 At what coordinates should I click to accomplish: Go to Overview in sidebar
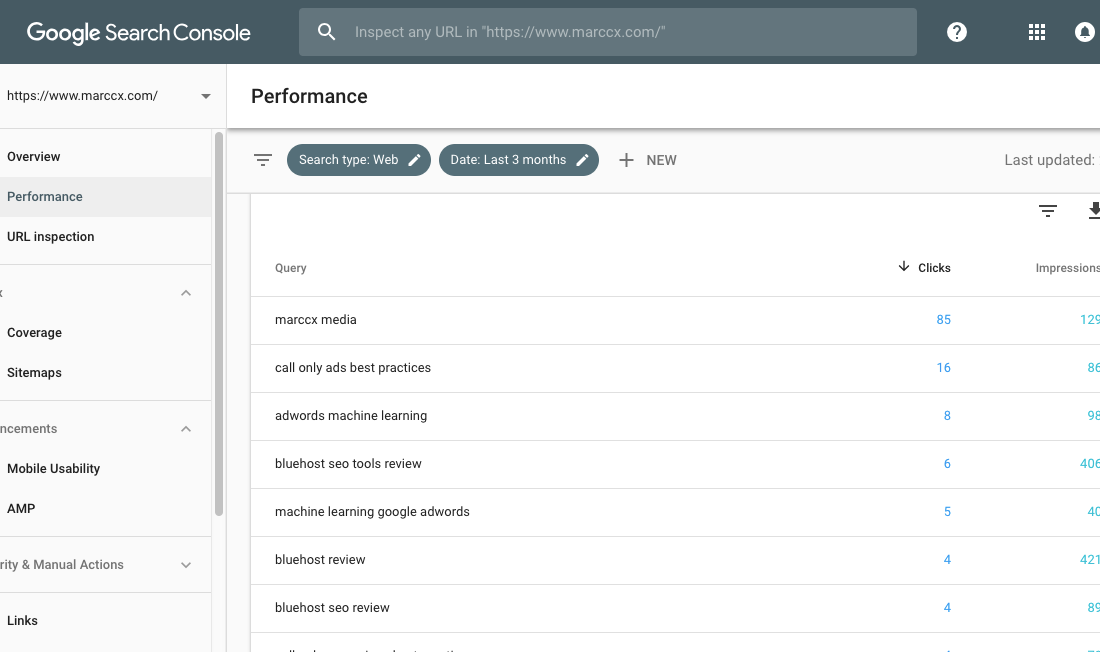pos(34,157)
